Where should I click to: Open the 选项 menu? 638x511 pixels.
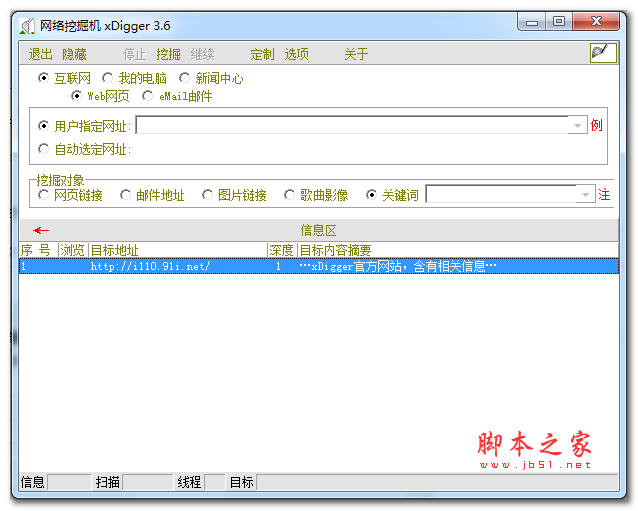[x=297, y=54]
